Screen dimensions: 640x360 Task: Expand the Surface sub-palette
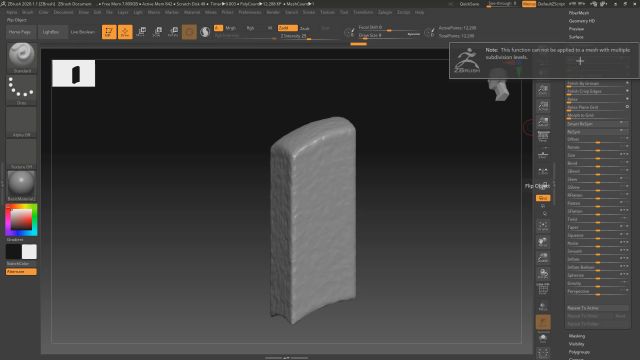click(576, 37)
